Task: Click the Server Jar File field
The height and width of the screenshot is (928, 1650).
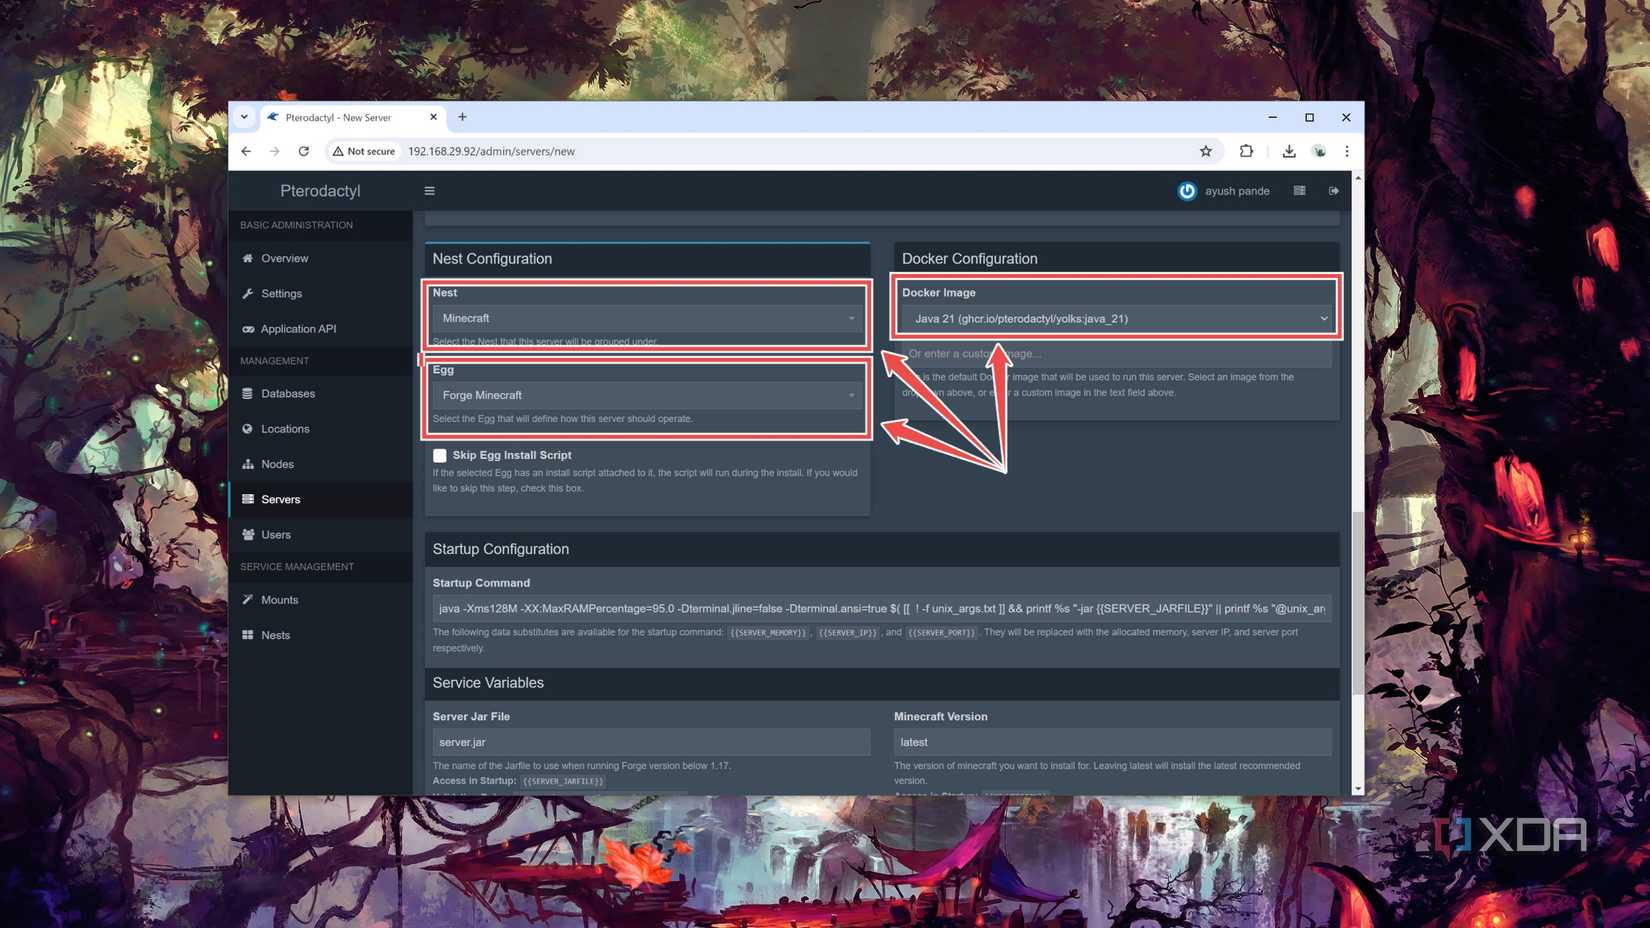Action: click(651, 742)
